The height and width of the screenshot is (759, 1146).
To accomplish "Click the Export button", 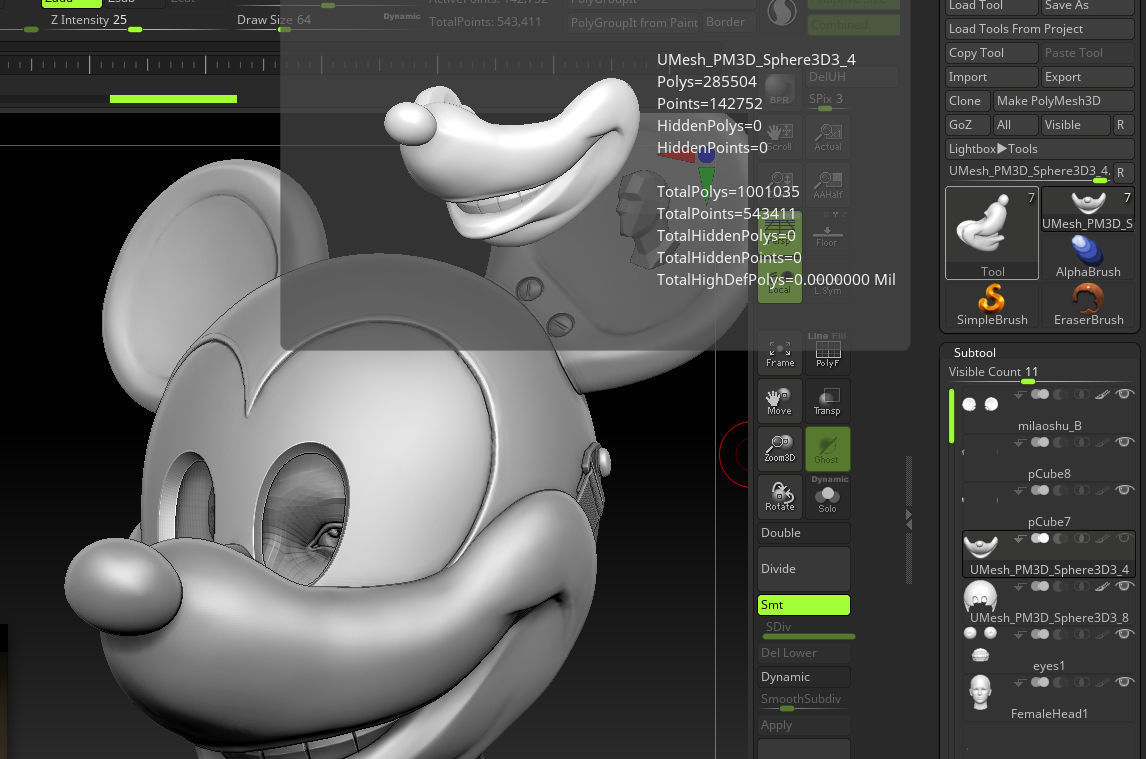I will (x=1088, y=77).
